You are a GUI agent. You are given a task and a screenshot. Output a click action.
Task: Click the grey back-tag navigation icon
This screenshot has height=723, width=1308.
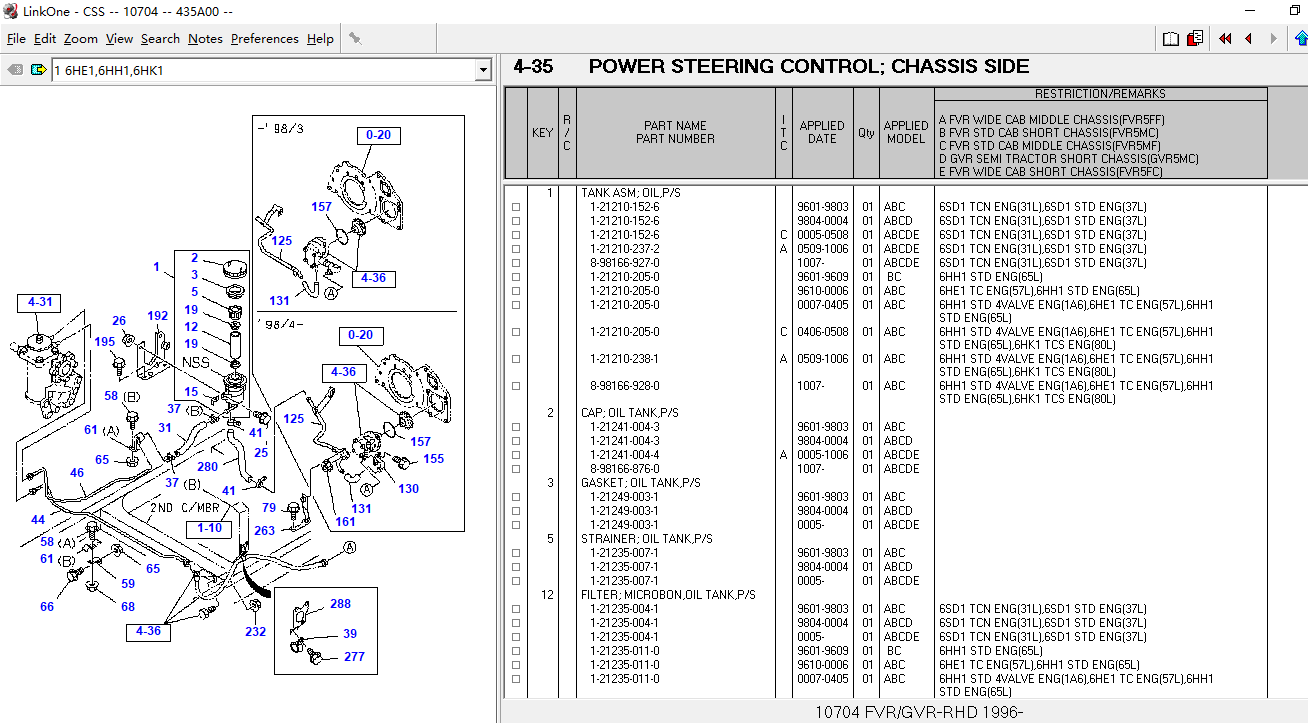point(15,70)
